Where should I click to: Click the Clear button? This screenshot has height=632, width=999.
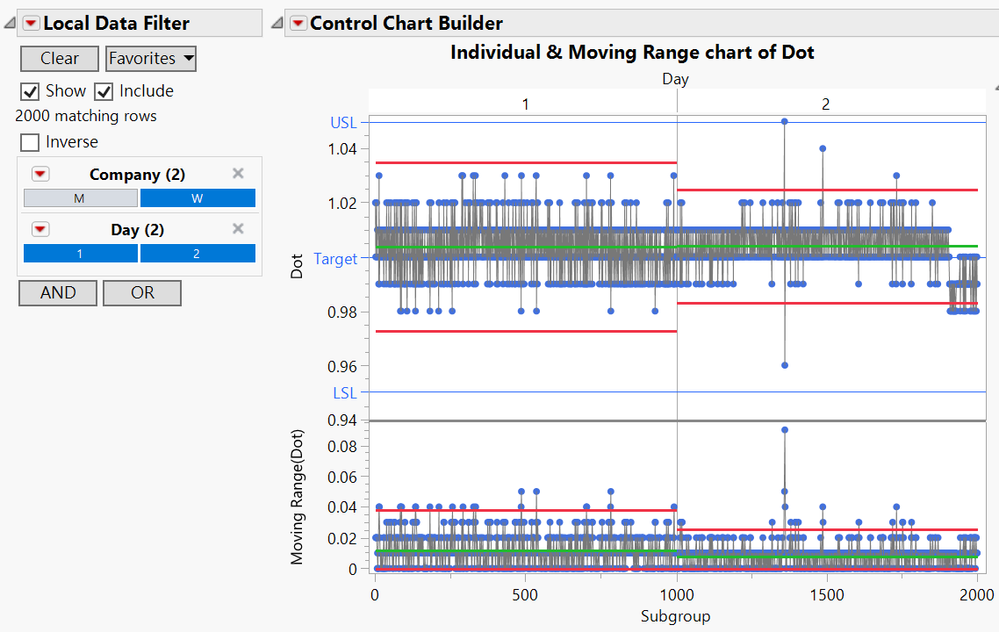click(60, 59)
